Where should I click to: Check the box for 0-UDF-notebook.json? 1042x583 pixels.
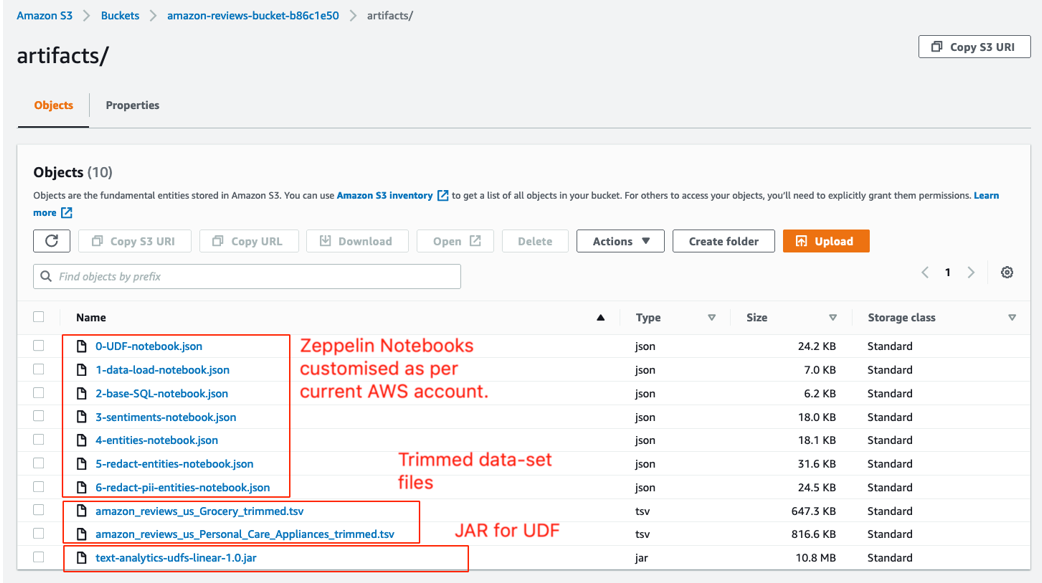pos(39,346)
